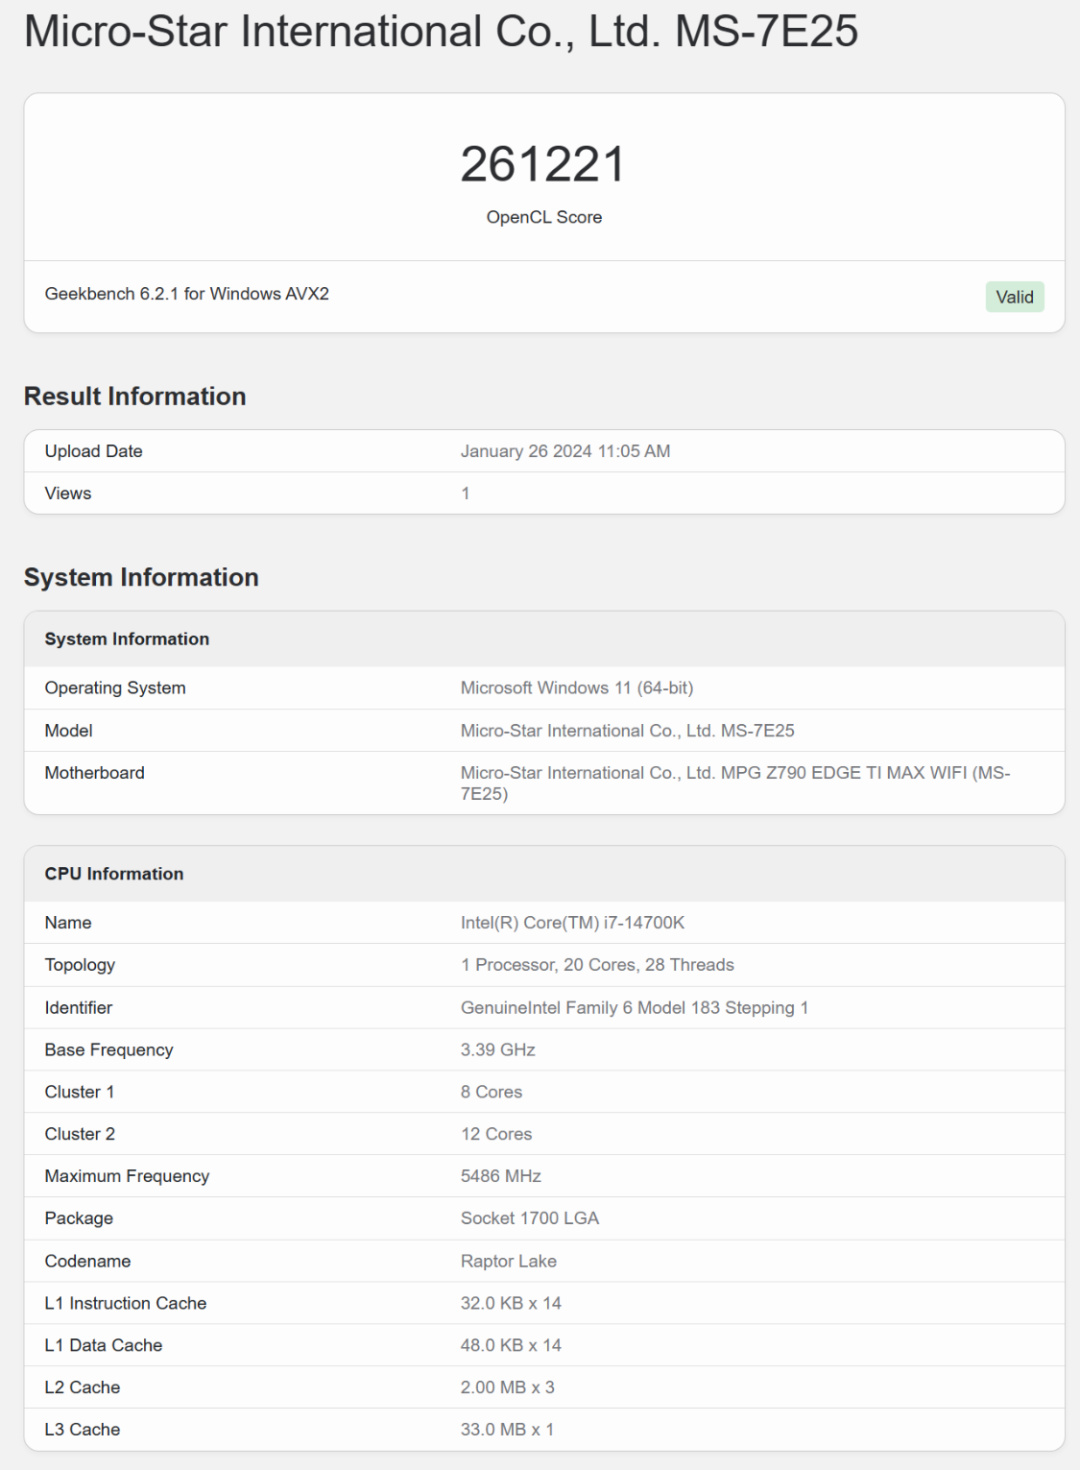1080x1470 pixels.
Task: Click the upload date January 26 2024 value
Action: [x=565, y=451]
